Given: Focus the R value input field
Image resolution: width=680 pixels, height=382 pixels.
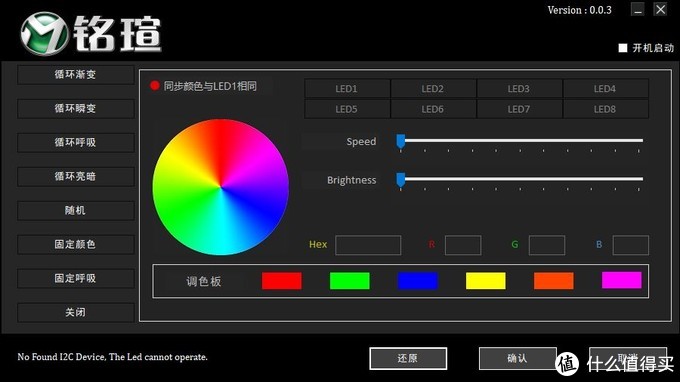Looking at the screenshot, I should pos(463,245).
